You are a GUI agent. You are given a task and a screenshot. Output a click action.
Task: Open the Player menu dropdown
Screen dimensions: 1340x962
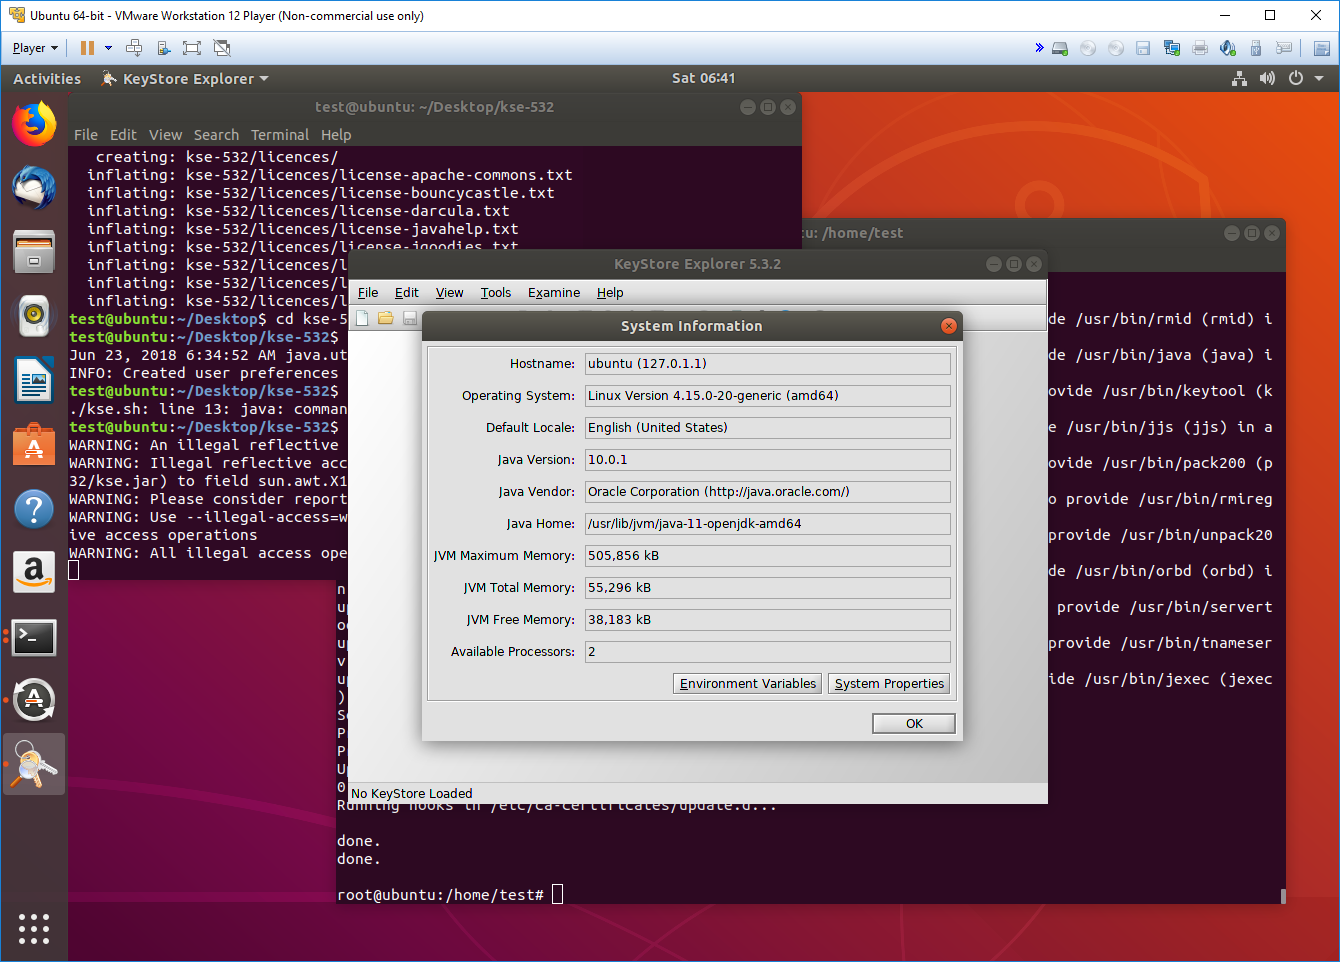click(x=34, y=47)
